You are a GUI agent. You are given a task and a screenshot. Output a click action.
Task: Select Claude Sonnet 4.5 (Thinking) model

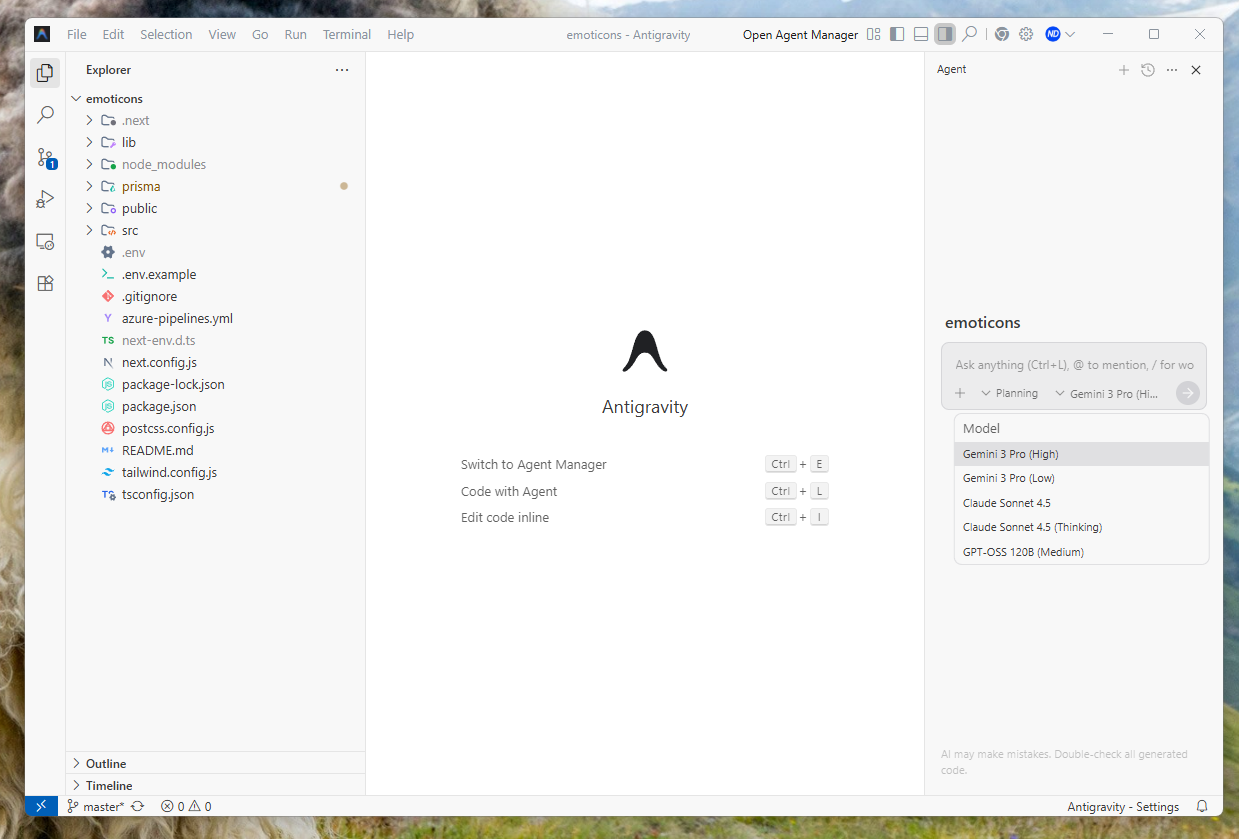[1082, 527]
